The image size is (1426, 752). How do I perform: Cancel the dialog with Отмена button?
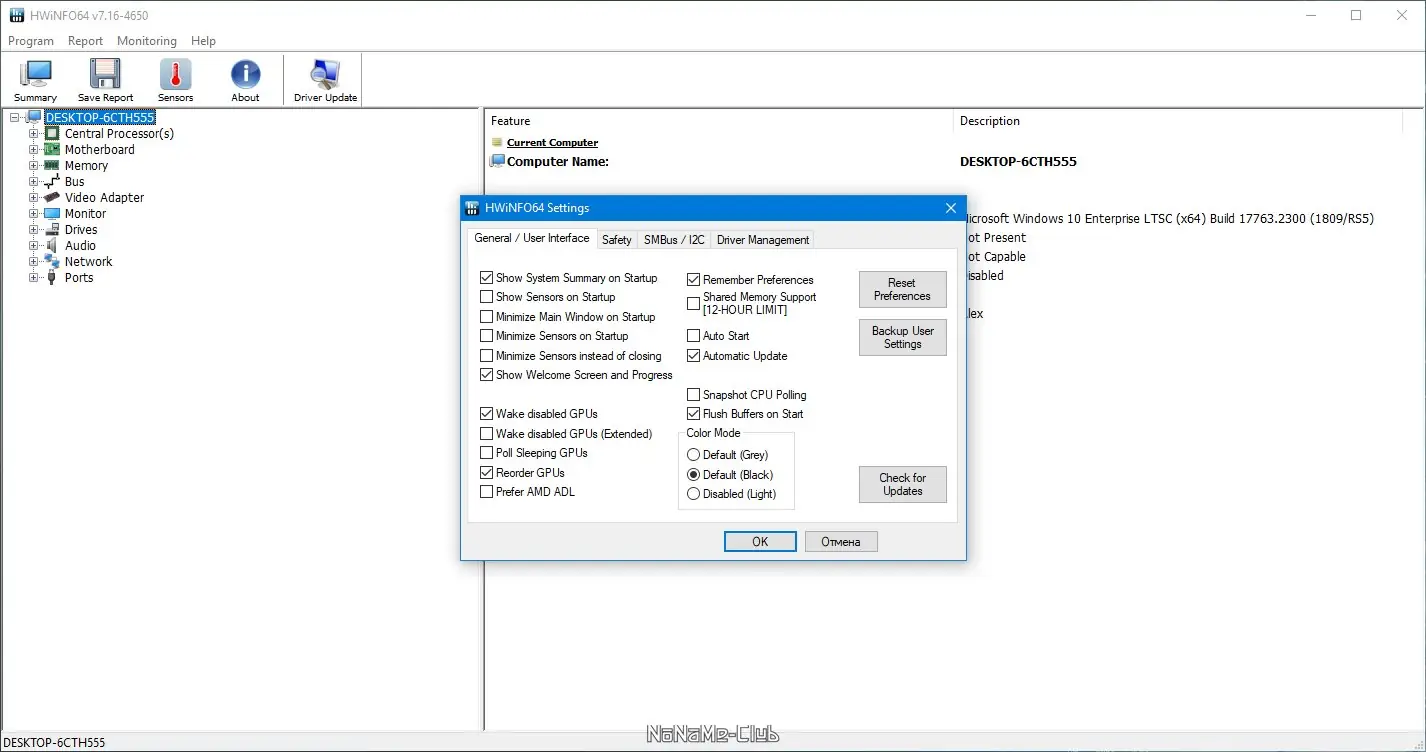[x=841, y=541]
